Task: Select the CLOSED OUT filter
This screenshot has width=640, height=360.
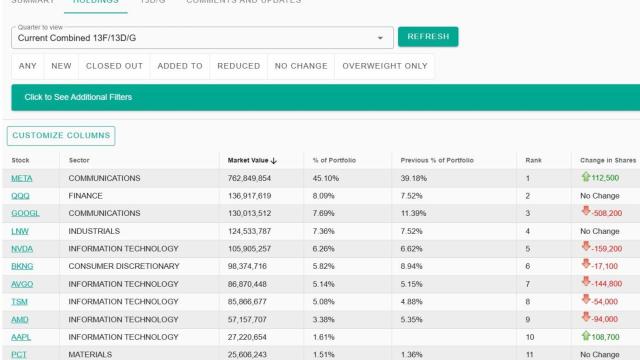Action: (114, 66)
